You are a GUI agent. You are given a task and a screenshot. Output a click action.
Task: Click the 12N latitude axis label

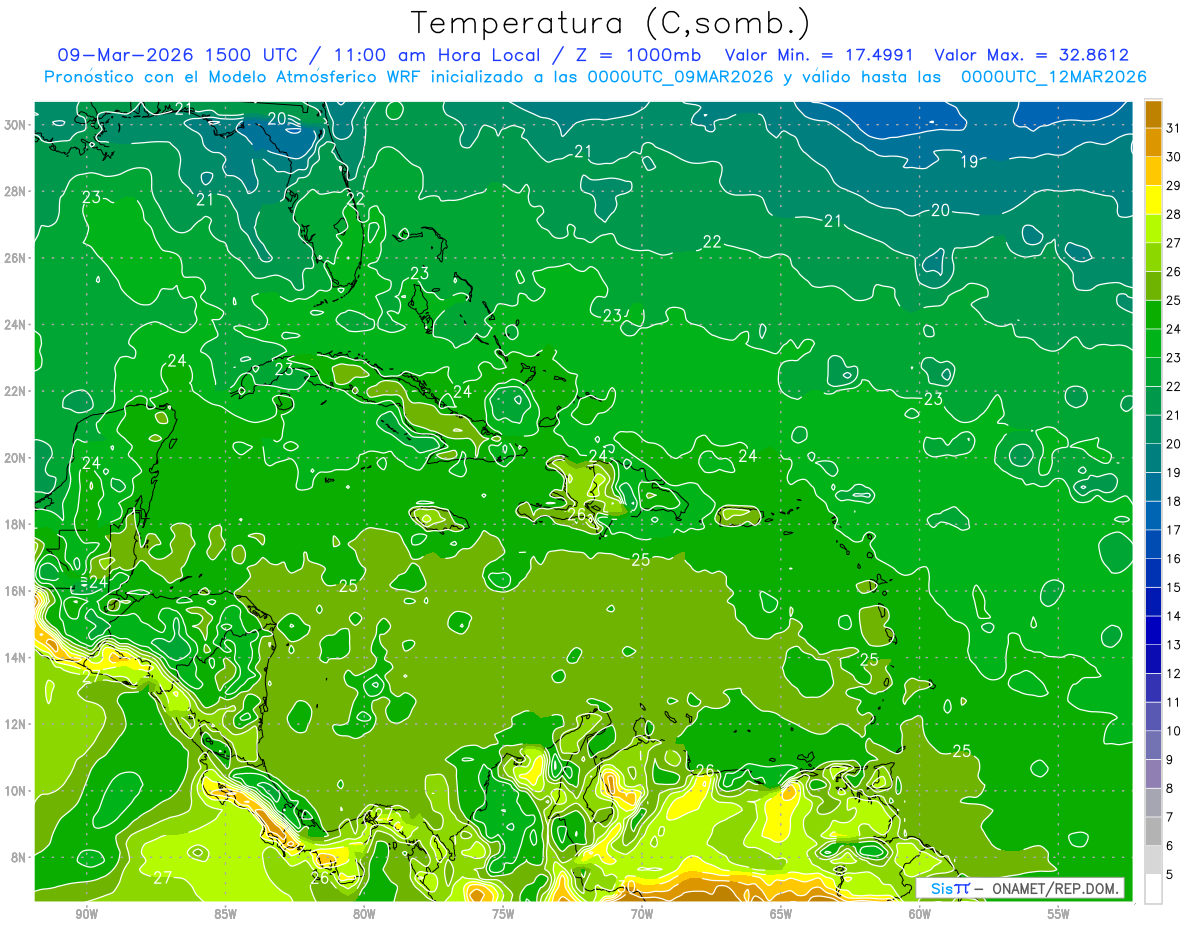coord(16,723)
